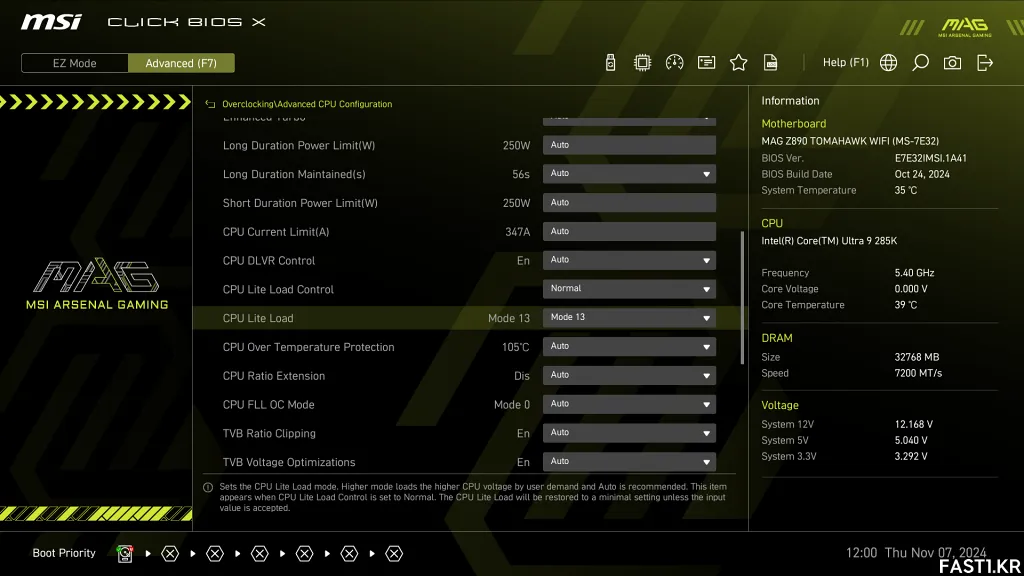Open the TVB Ratio Clipping dropdown
1024x576 pixels.
click(629, 432)
